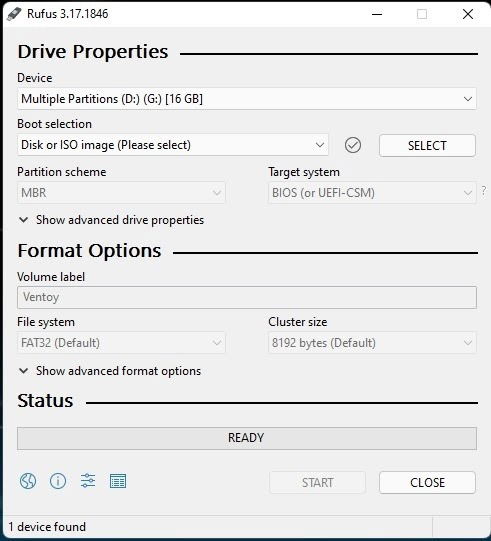Click the CLOSE button
This screenshot has height=541, width=491.
pyautogui.click(x=427, y=482)
